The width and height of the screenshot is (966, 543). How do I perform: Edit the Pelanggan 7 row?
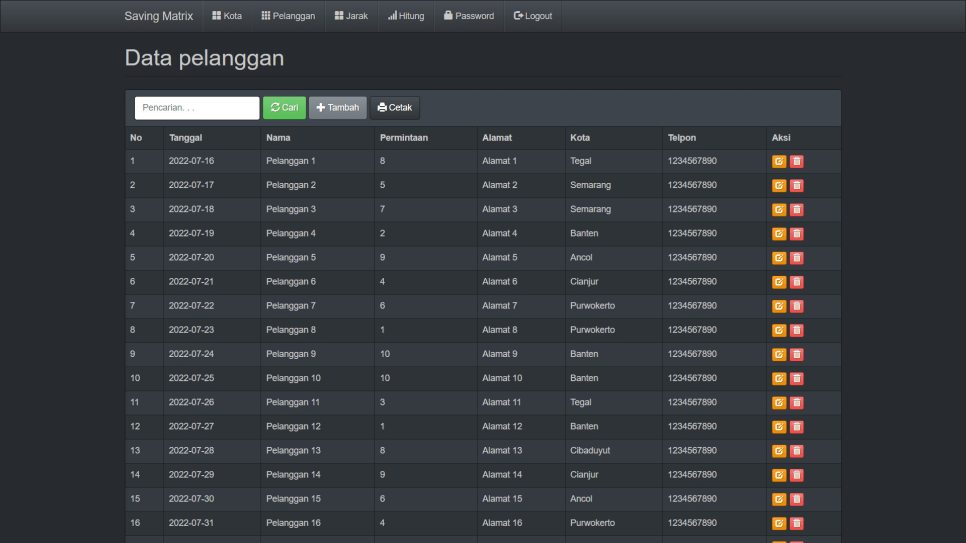pos(779,306)
